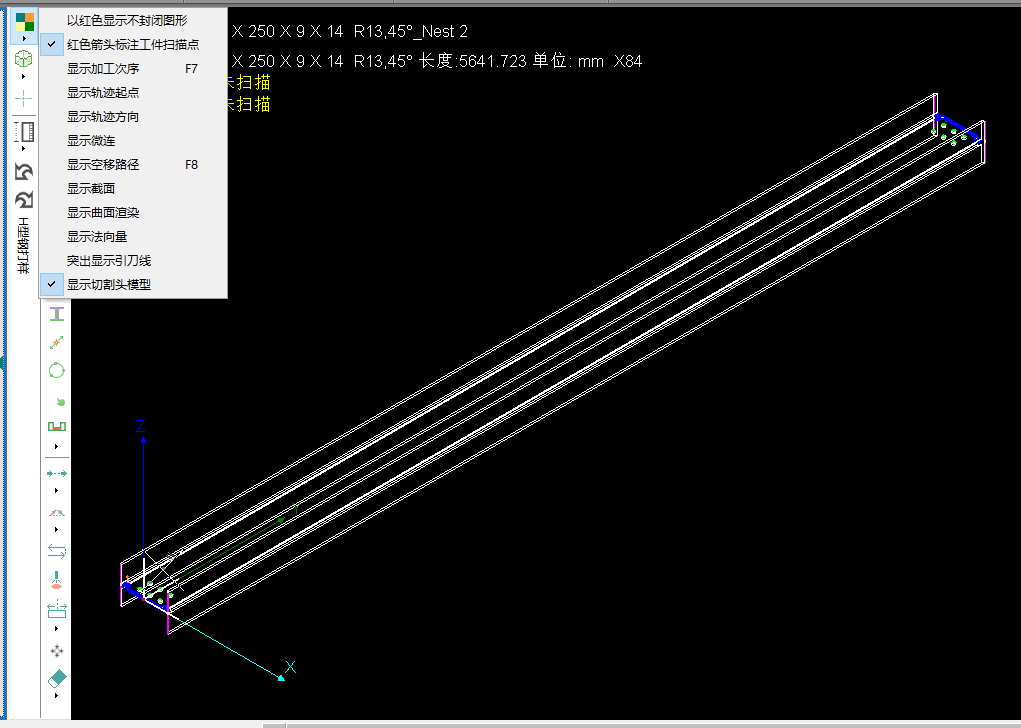Select the H-beam section icon
1021x728 pixels.
pyautogui.click(x=57, y=314)
